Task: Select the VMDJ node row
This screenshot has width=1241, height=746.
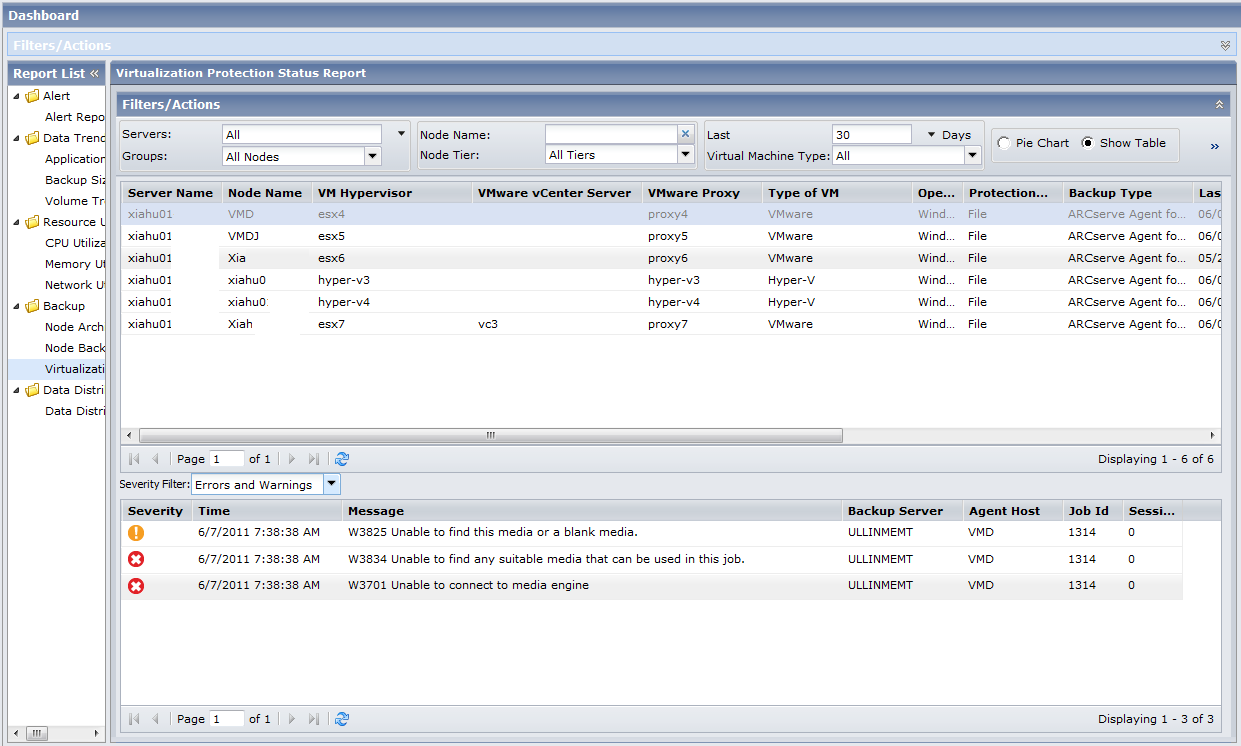Action: click(670, 236)
